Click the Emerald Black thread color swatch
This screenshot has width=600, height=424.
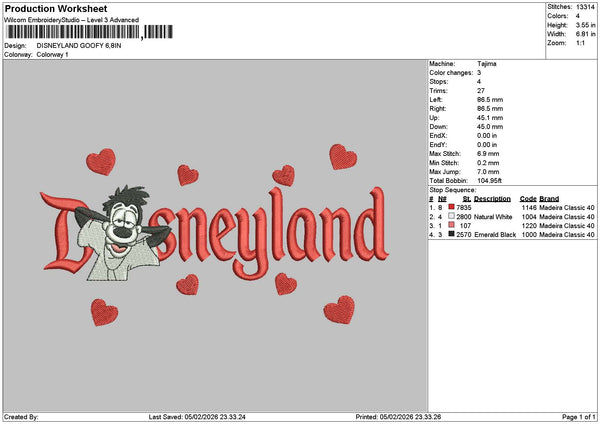click(x=452, y=234)
